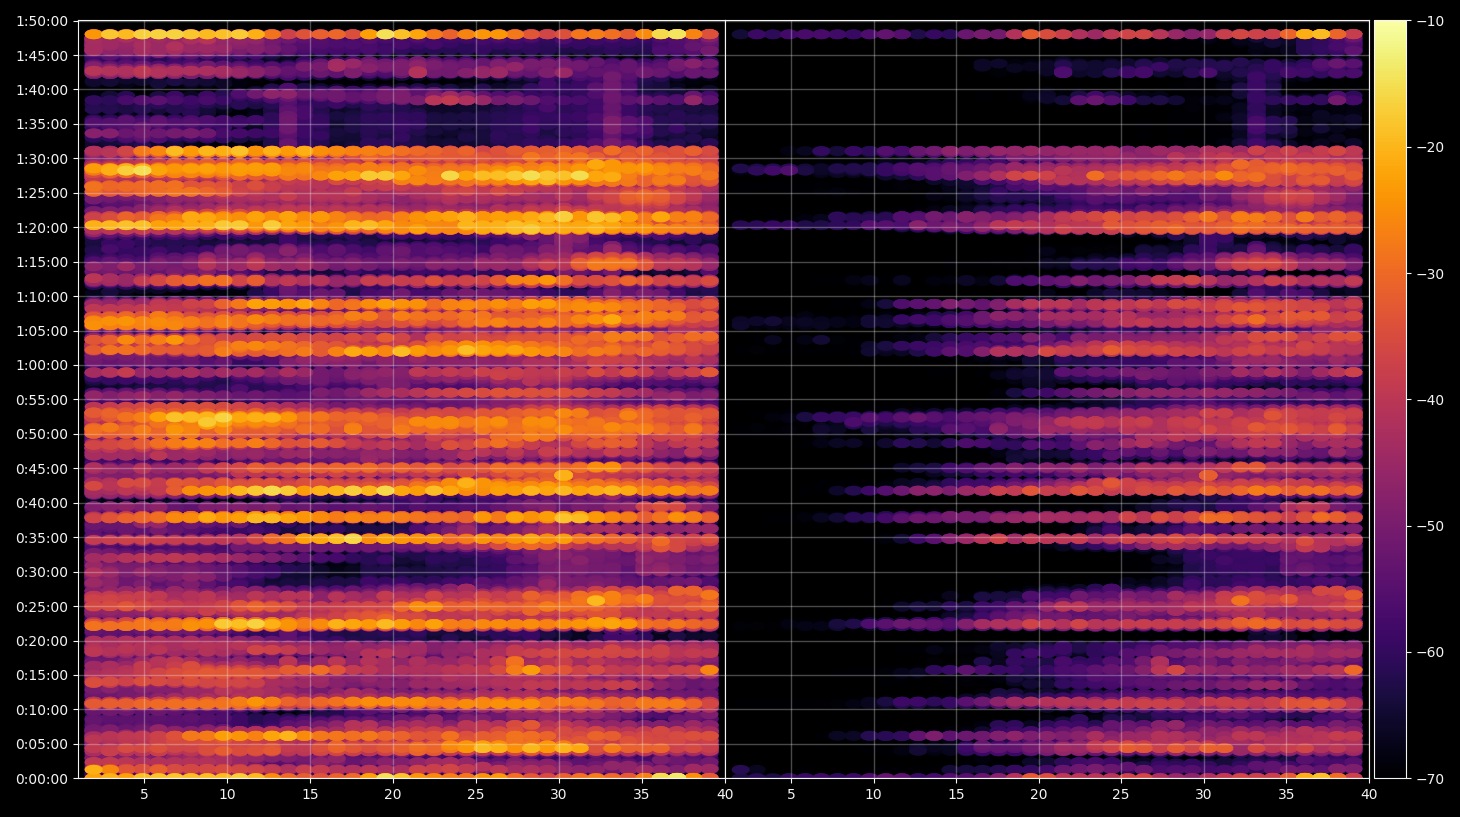Screen dimensions: 1460x817
Task: Select the 1:30:00 time label
Action: pyautogui.click(x=42, y=159)
